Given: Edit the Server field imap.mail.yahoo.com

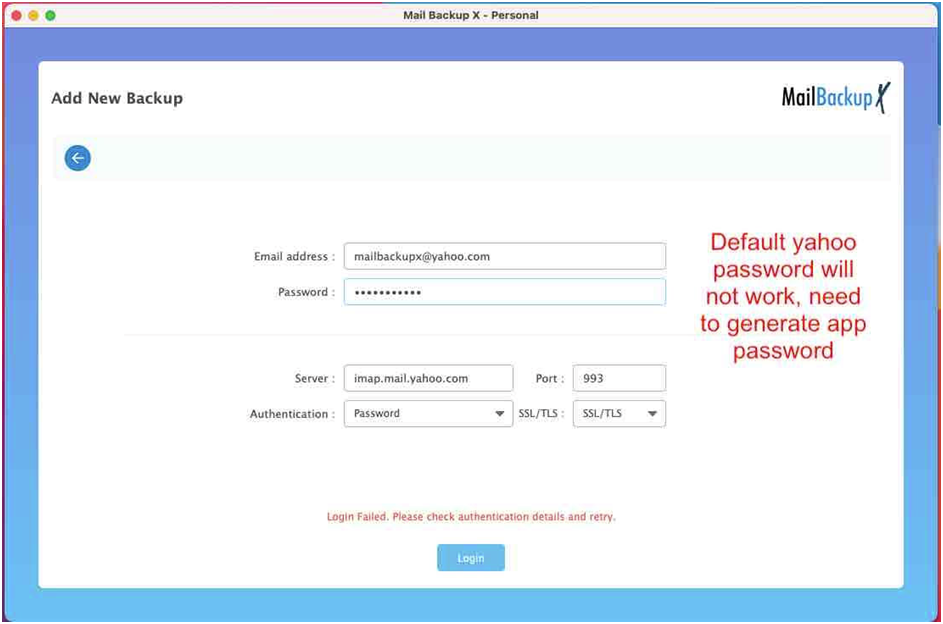Looking at the screenshot, I should [428, 378].
